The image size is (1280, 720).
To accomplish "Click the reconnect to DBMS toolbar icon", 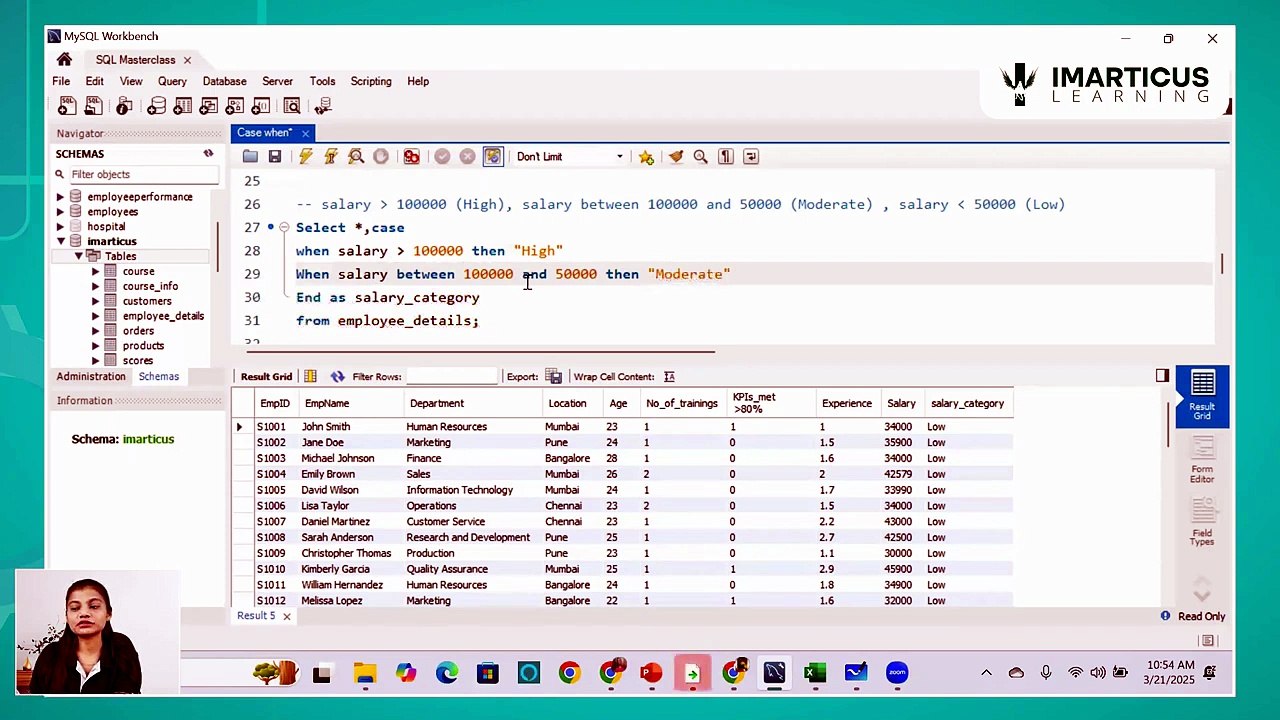I will point(323,106).
